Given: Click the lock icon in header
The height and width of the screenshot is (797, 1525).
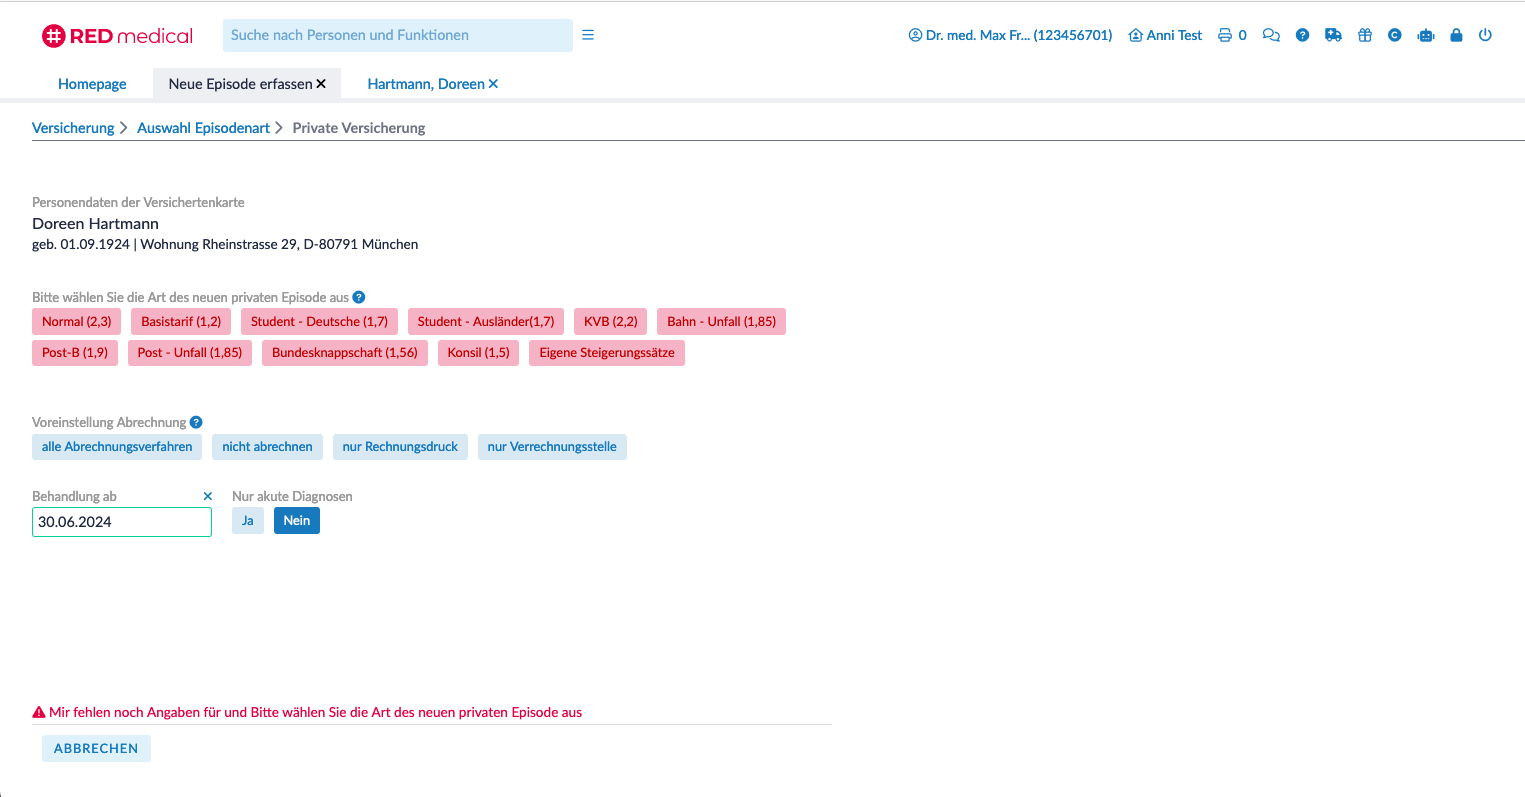Looking at the screenshot, I should (1456, 35).
